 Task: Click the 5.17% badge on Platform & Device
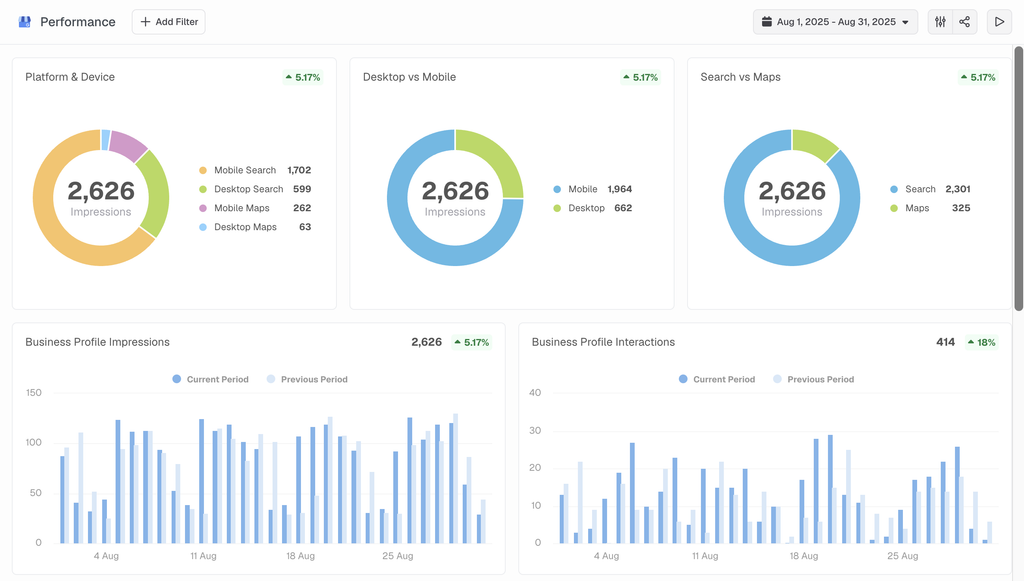(x=302, y=77)
